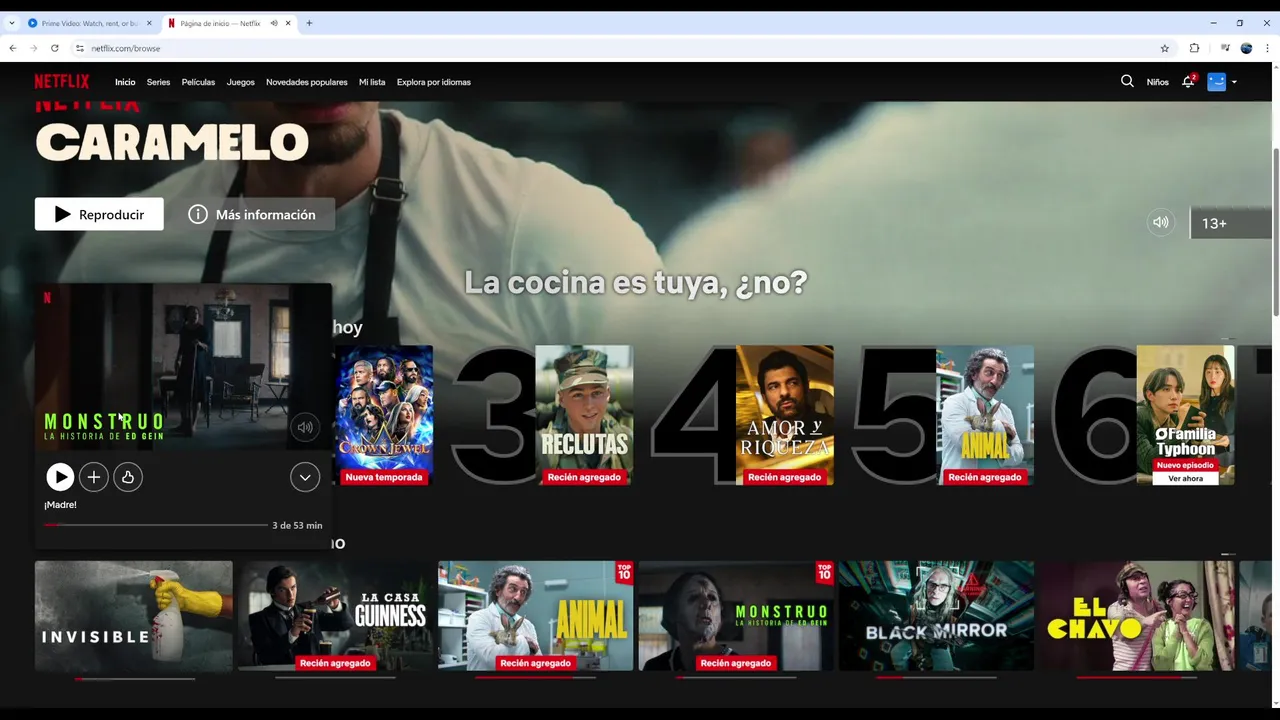Click the site information icon
The height and width of the screenshot is (720, 1280).
(80, 48)
